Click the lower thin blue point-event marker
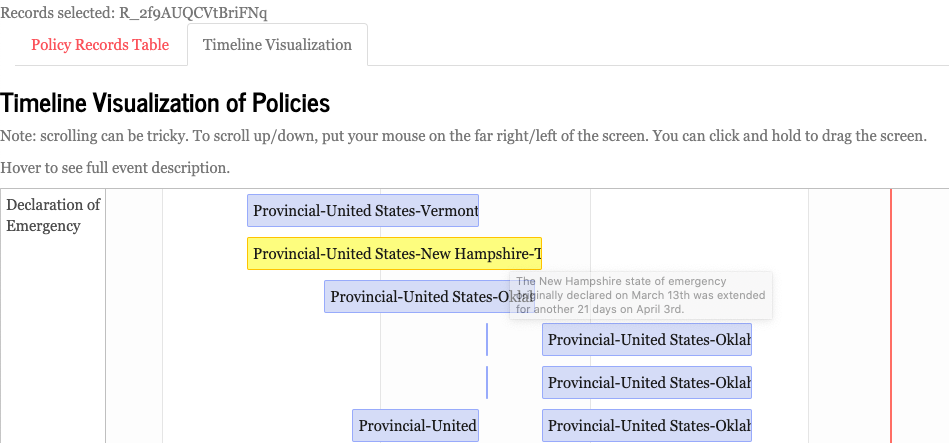The image size is (949, 443). 487,382
